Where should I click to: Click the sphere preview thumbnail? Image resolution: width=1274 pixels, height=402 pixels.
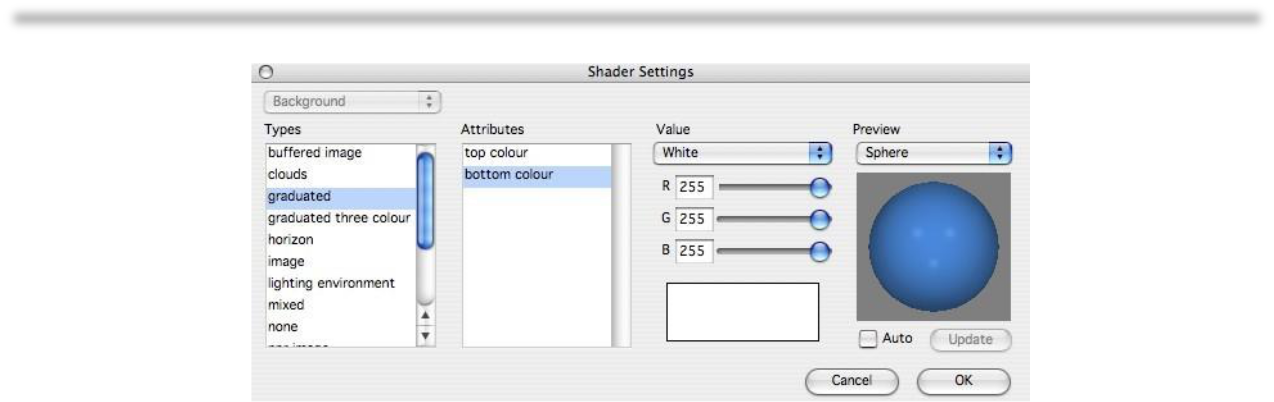point(933,246)
